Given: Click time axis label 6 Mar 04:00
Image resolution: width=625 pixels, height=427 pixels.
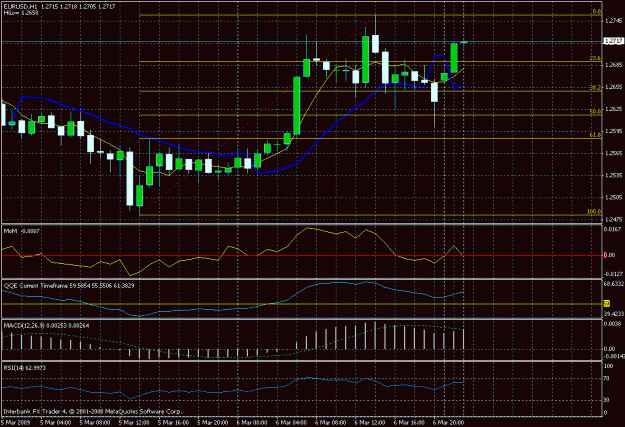Looking at the screenshot, I should [291, 423].
